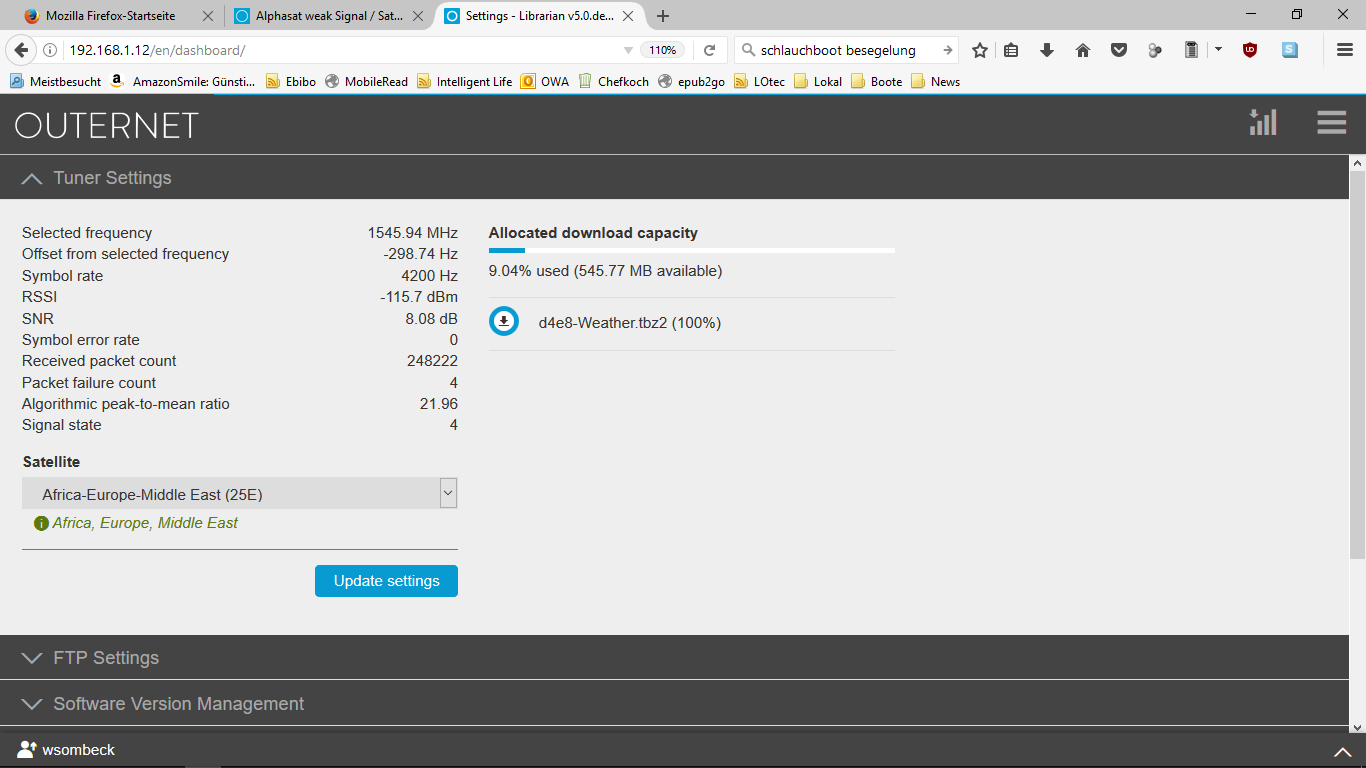Open site identity info icon in address bar

click(x=49, y=50)
